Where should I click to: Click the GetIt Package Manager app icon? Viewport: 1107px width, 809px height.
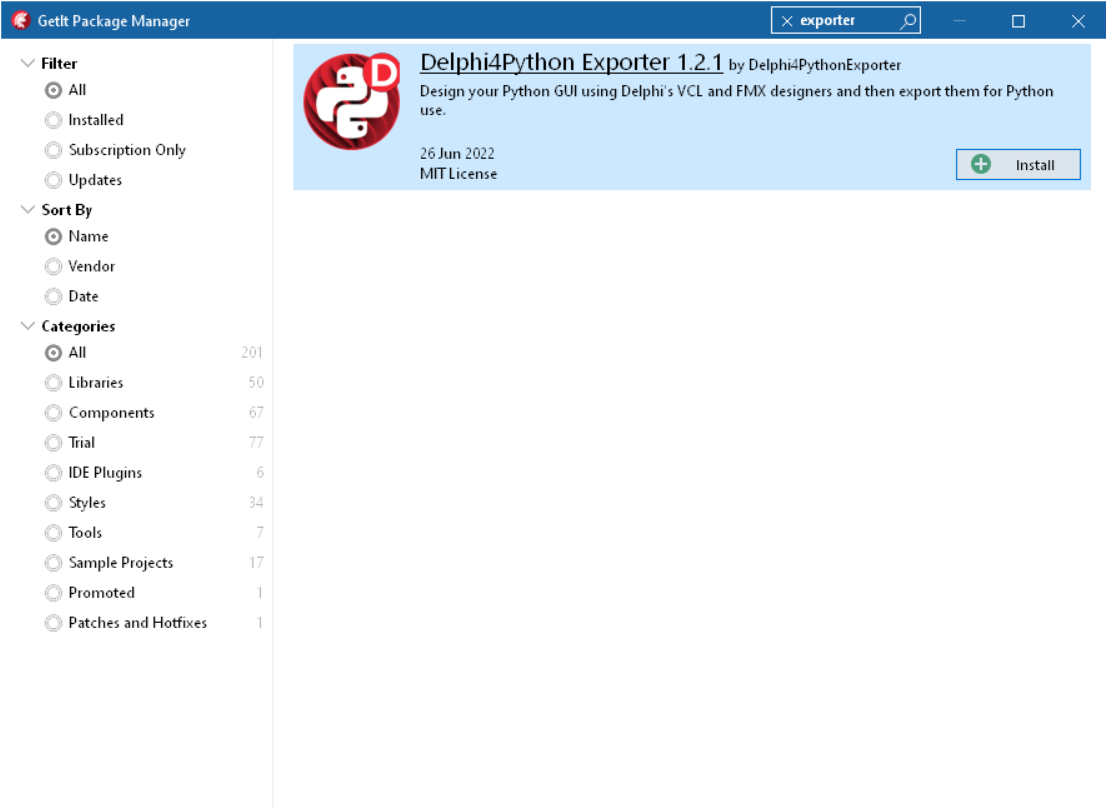coord(21,20)
